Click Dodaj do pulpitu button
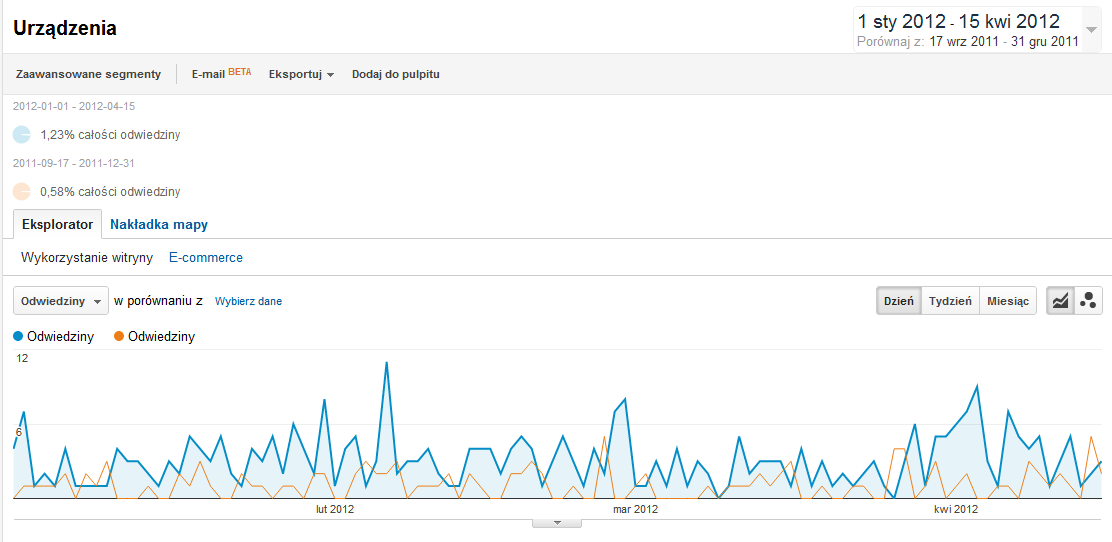Viewport: 1112px width, 542px height. click(395, 74)
